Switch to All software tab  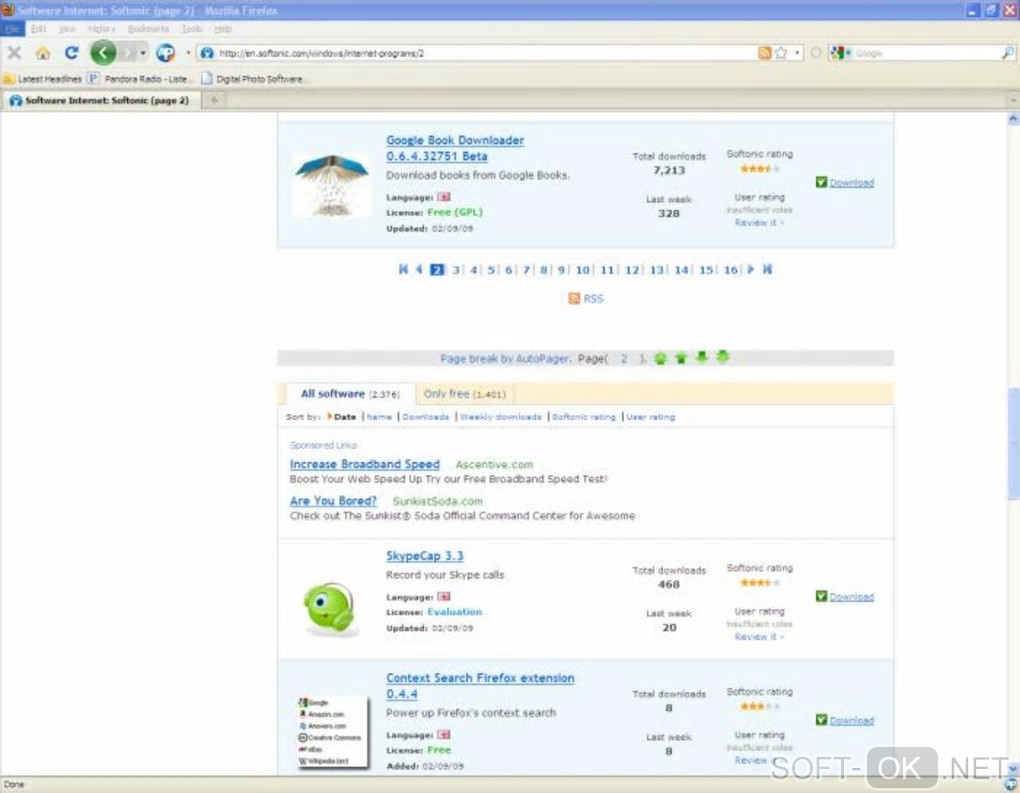[x=349, y=394]
